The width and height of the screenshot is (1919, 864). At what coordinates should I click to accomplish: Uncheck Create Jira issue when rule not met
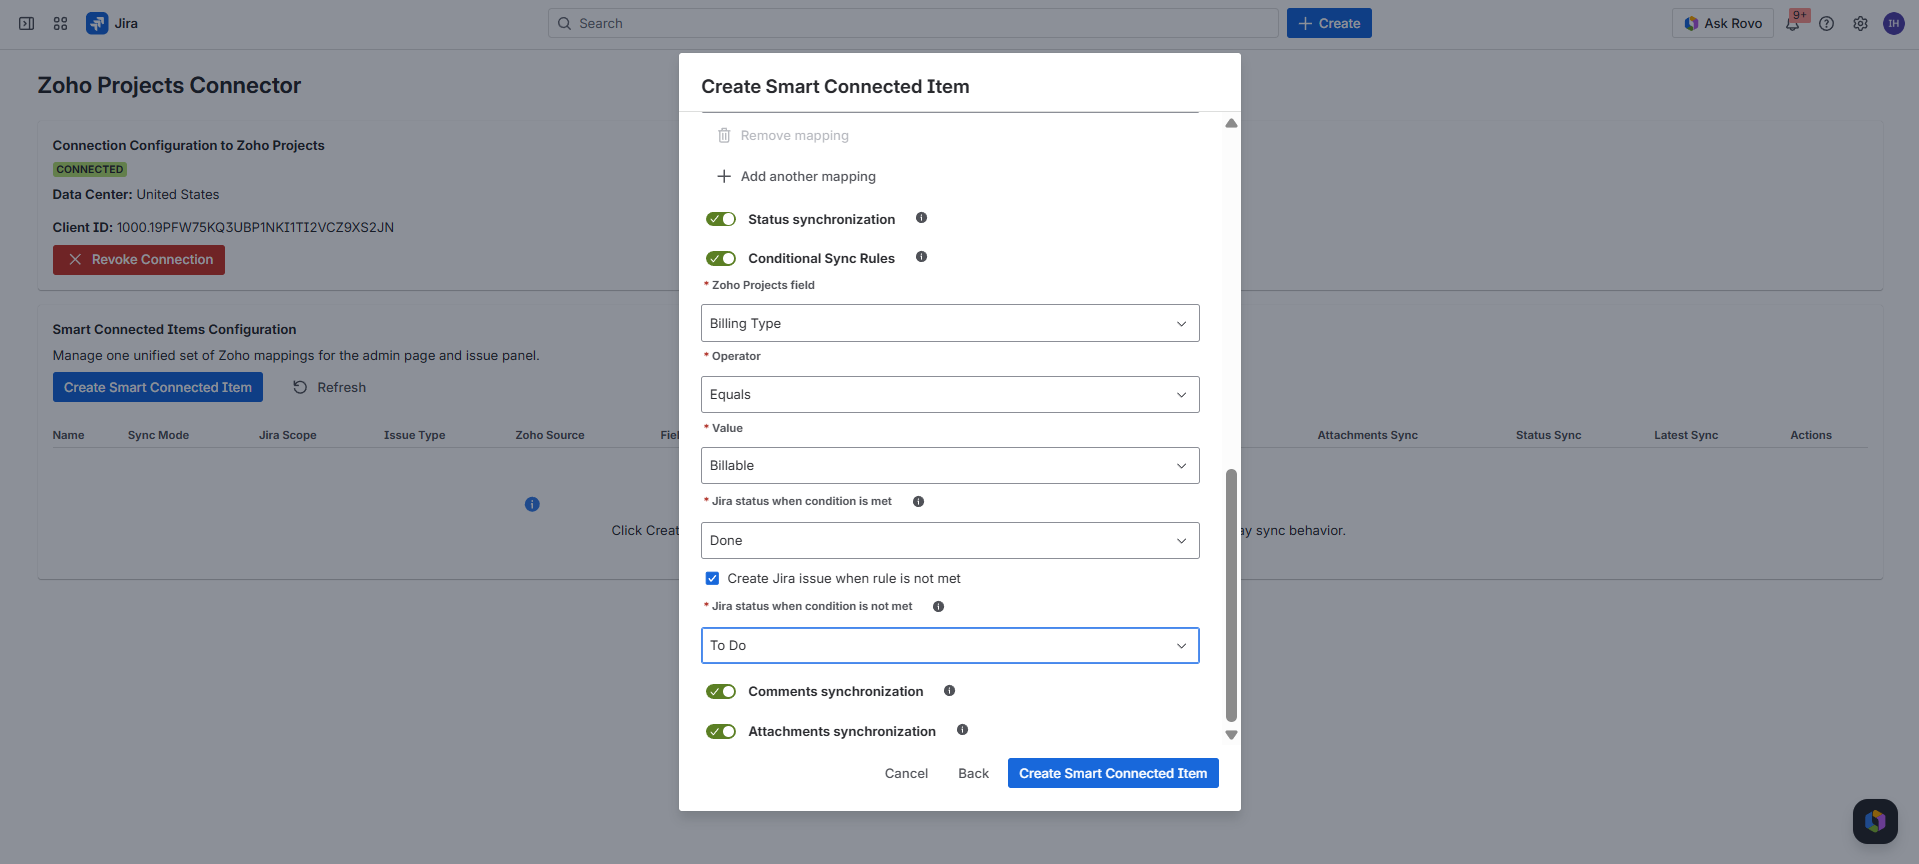[712, 578]
